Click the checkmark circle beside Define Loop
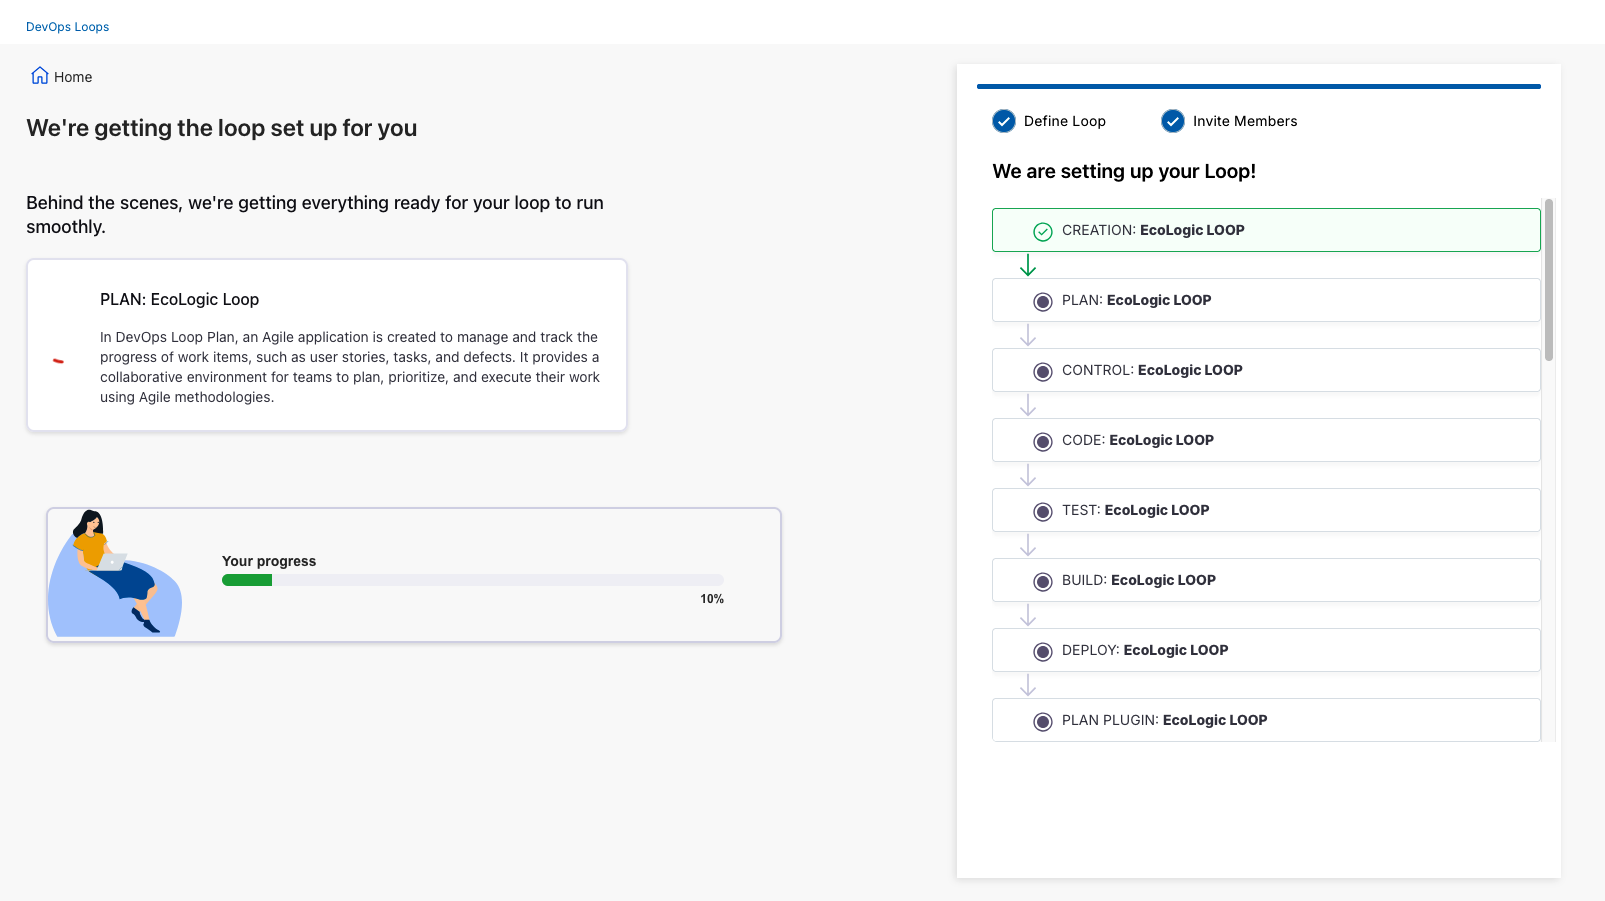 pos(1004,121)
